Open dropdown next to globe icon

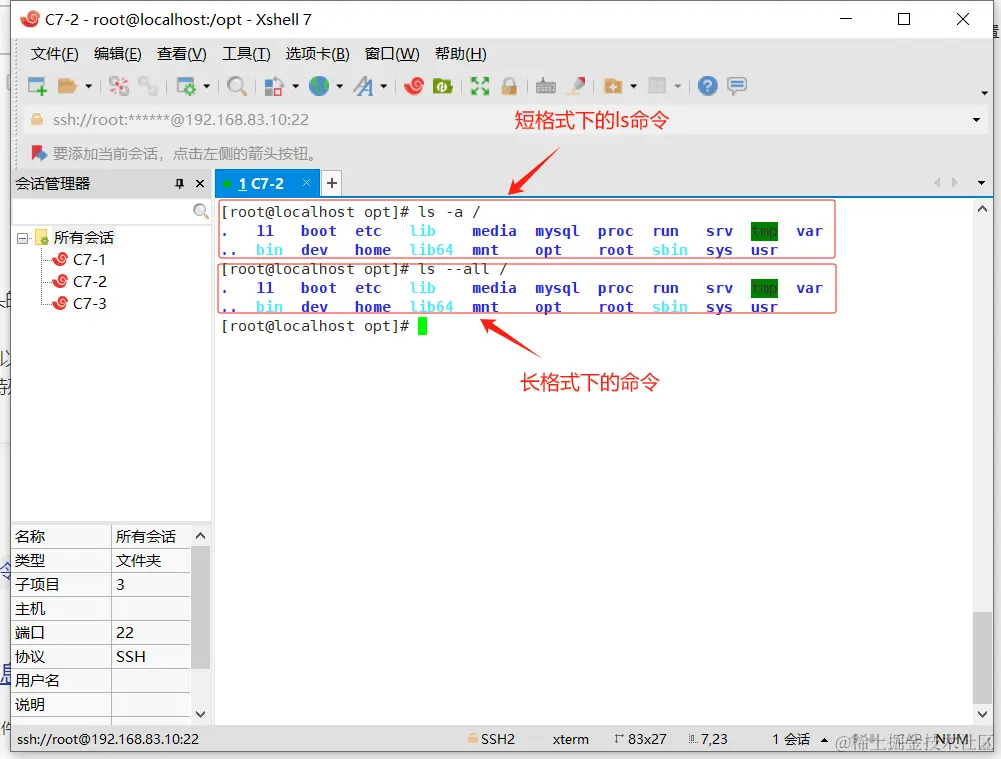point(339,86)
